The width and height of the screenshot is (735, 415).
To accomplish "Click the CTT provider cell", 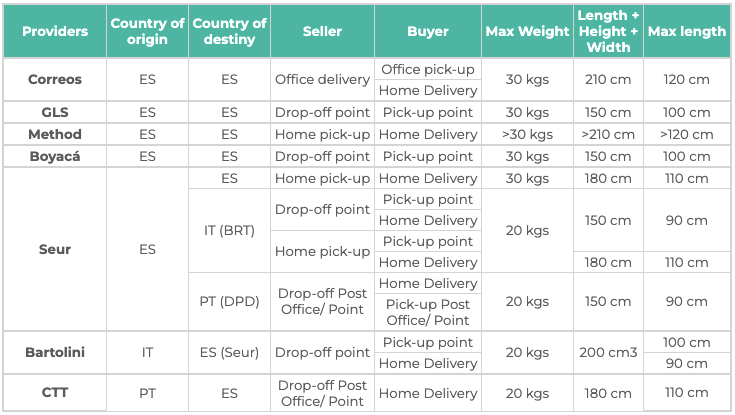I will coord(55,392).
